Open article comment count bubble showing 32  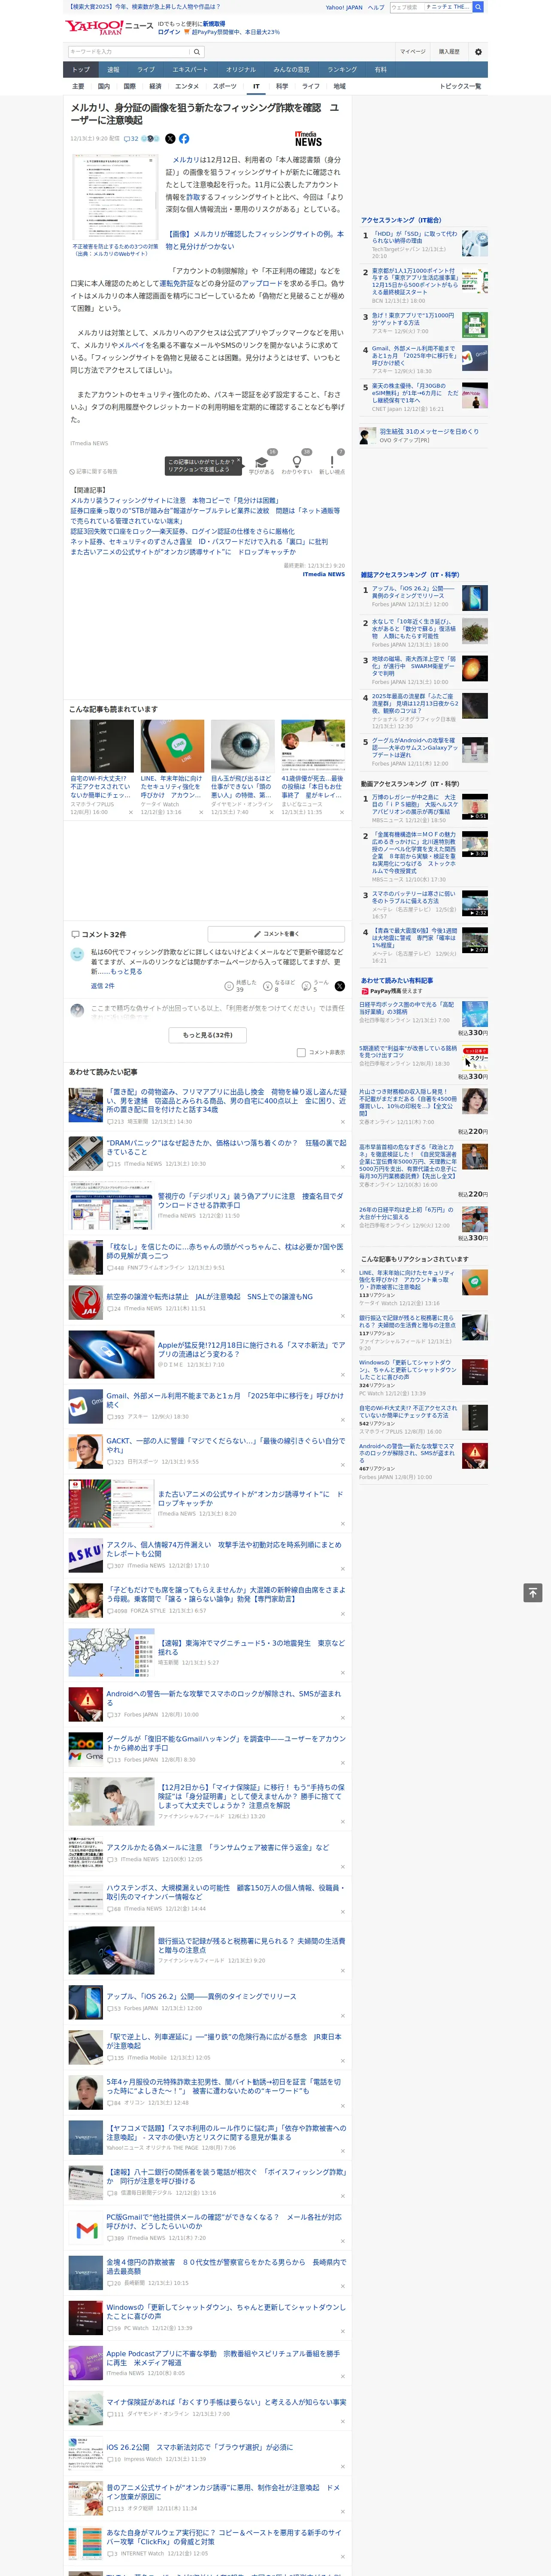[x=131, y=139]
